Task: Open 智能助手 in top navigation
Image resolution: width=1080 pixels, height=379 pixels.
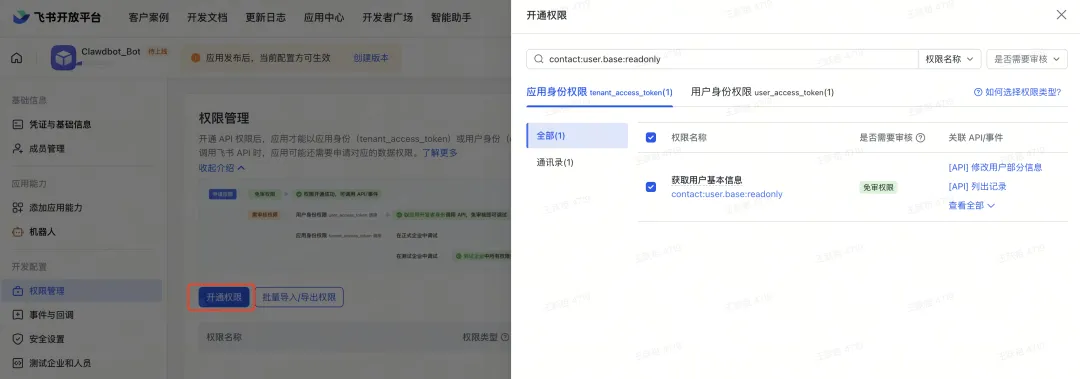Action: (451, 17)
